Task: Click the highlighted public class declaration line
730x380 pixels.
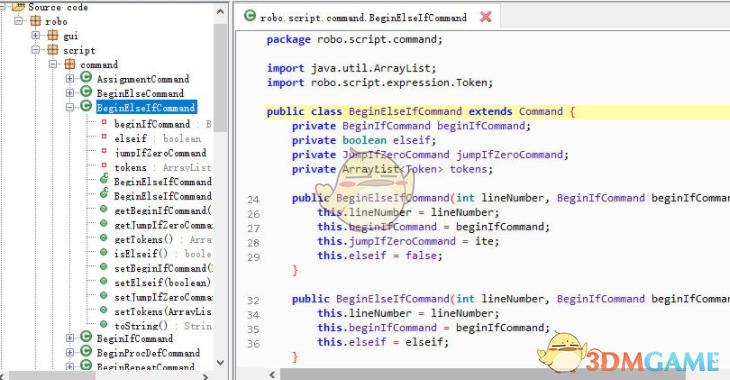Action: click(498, 112)
